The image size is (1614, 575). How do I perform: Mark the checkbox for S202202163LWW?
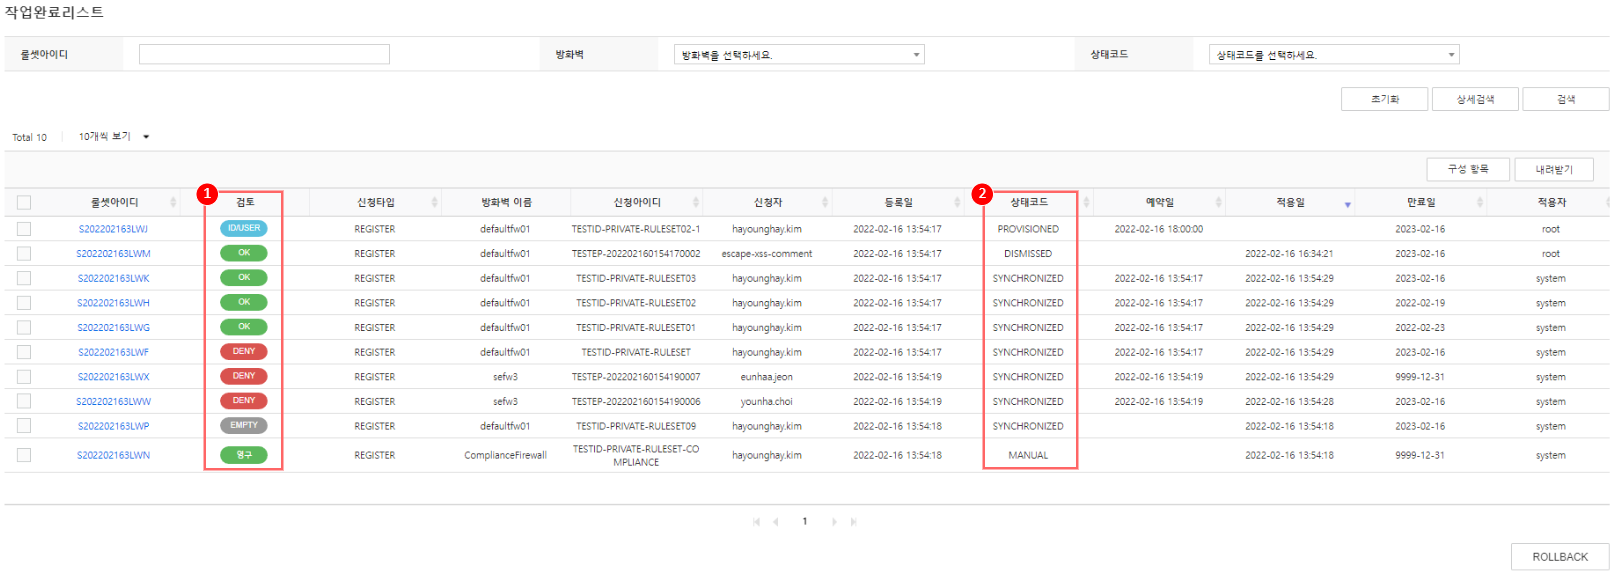(24, 401)
